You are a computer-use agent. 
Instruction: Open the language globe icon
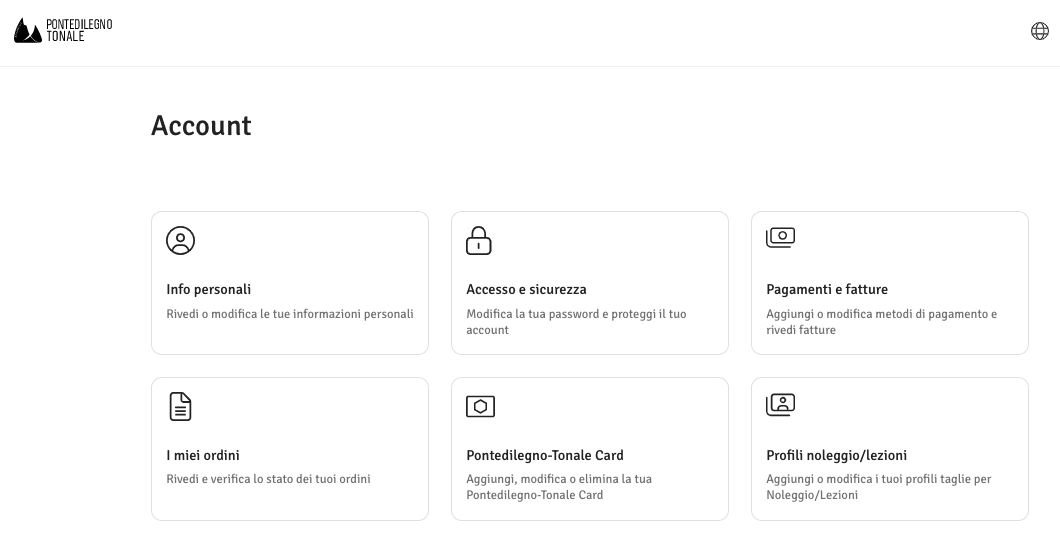(x=1039, y=31)
